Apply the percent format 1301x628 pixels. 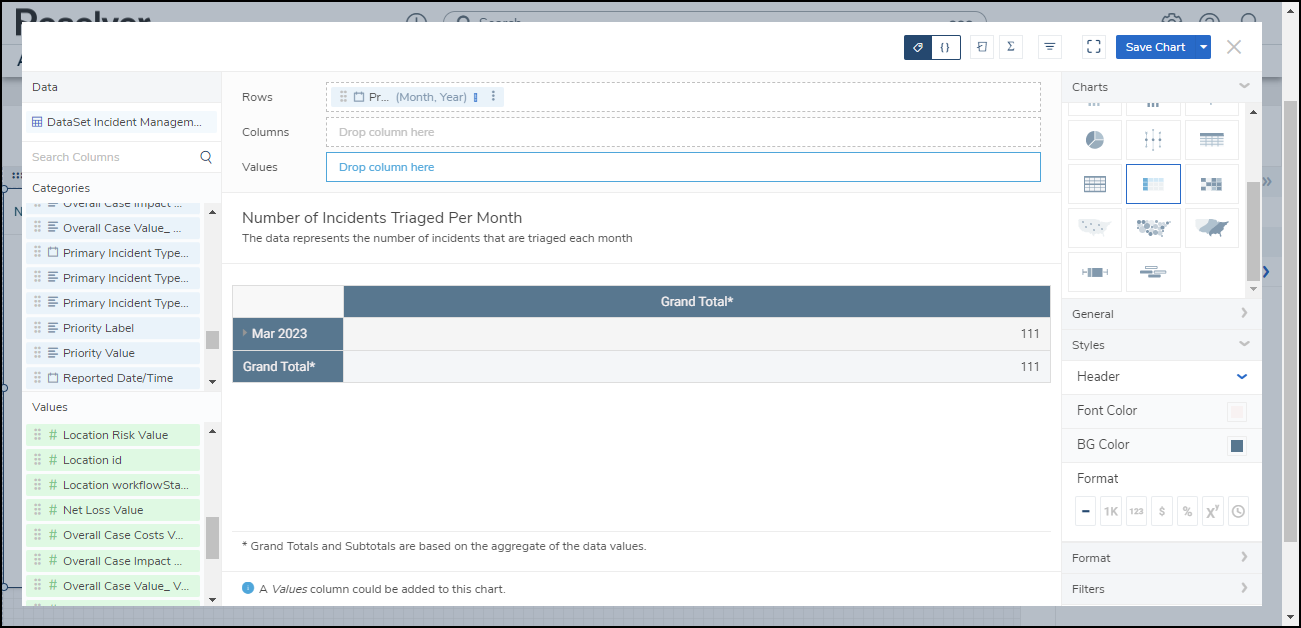tap(1187, 511)
